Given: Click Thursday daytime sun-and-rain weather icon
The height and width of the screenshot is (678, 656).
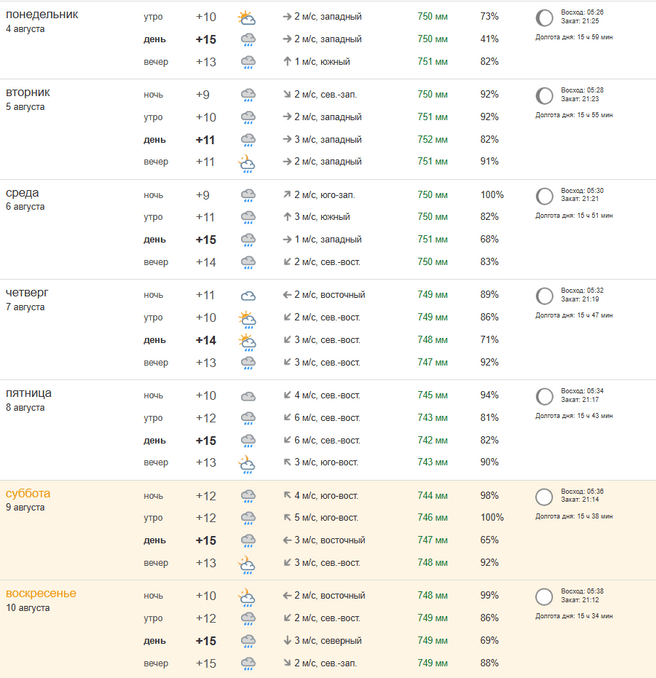Looking at the screenshot, I should point(247,340).
